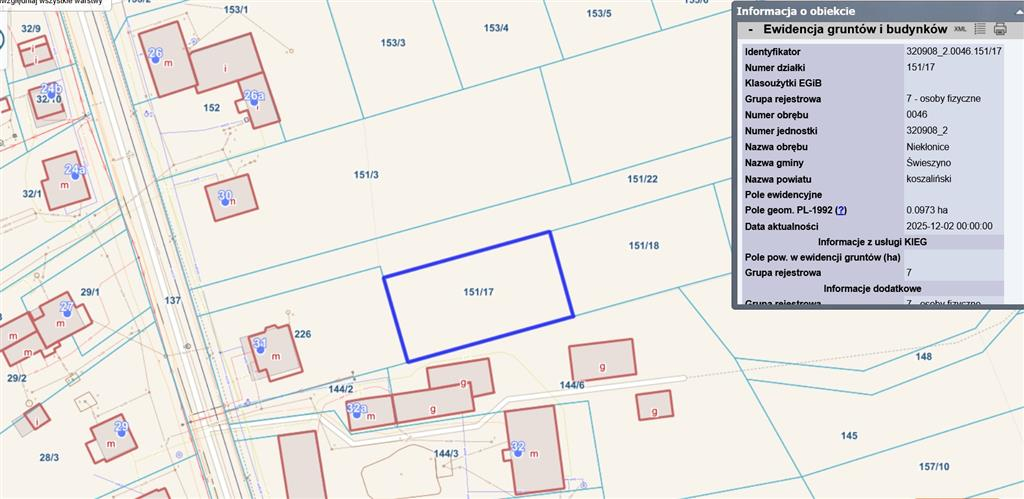Select parcel 151/18 on the map

tap(642, 246)
